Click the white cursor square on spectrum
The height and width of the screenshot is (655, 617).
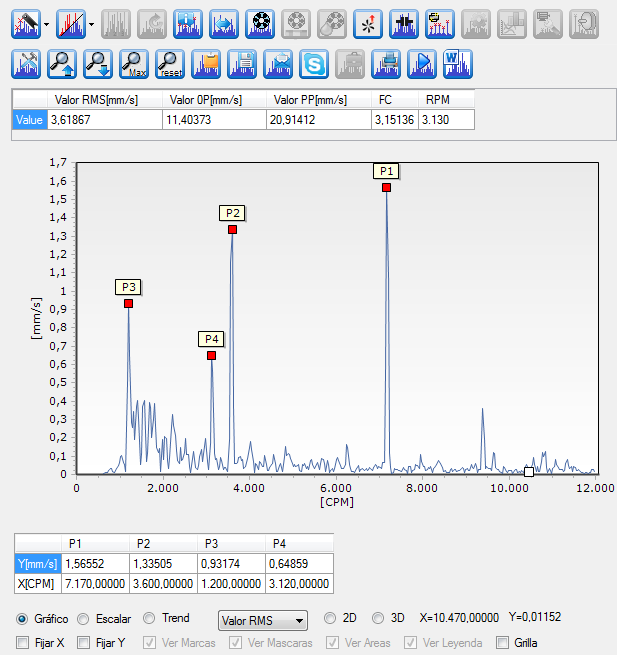[x=529, y=472]
